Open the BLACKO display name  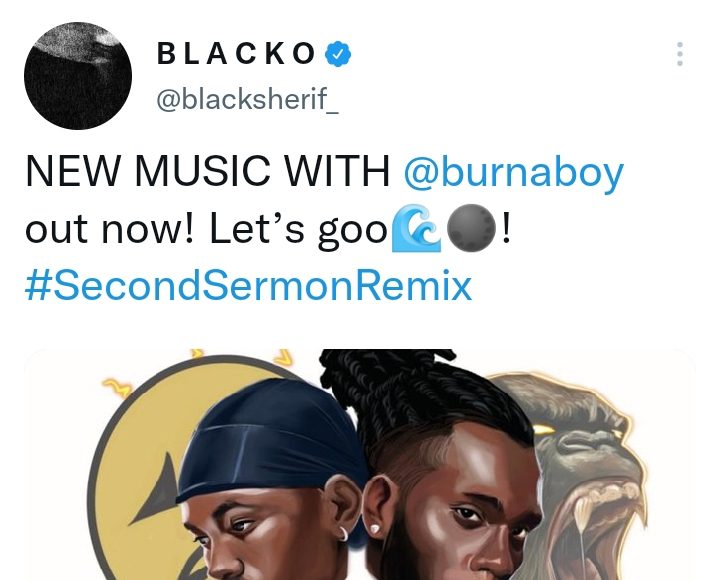coord(236,53)
